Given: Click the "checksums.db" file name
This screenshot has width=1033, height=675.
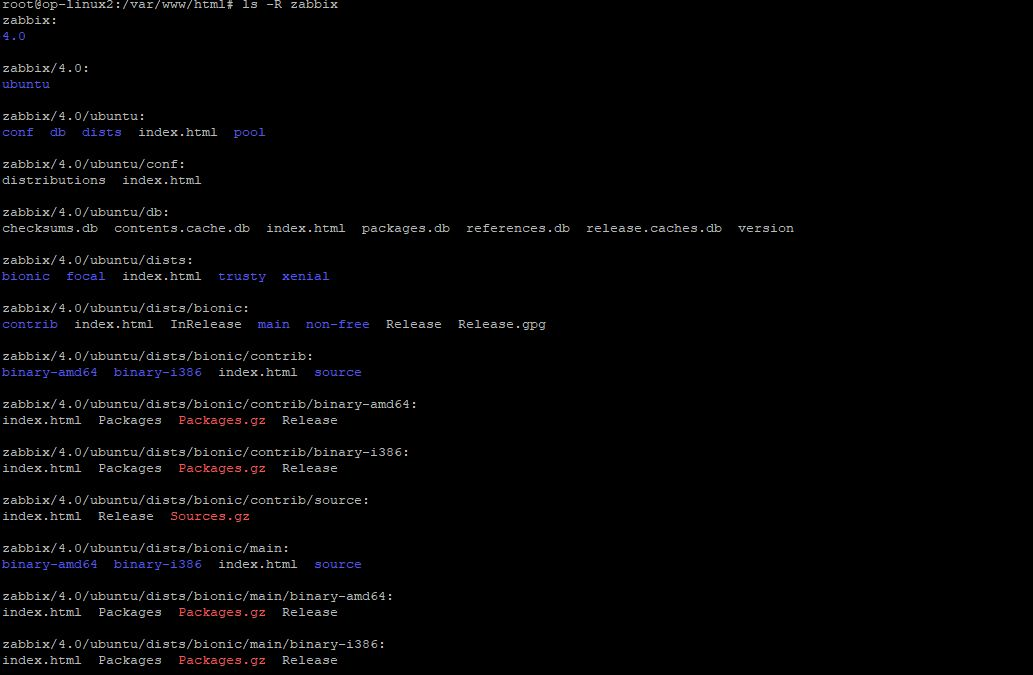Looking at the screenshot, I should (x=50, y=229).
